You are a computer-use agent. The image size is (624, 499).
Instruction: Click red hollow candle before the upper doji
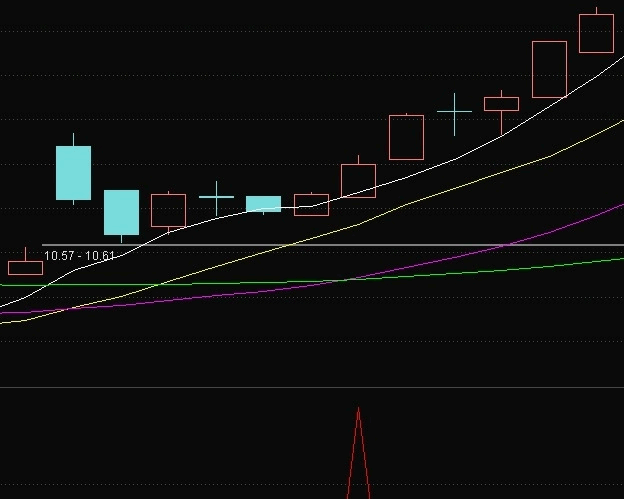[406, 137]
